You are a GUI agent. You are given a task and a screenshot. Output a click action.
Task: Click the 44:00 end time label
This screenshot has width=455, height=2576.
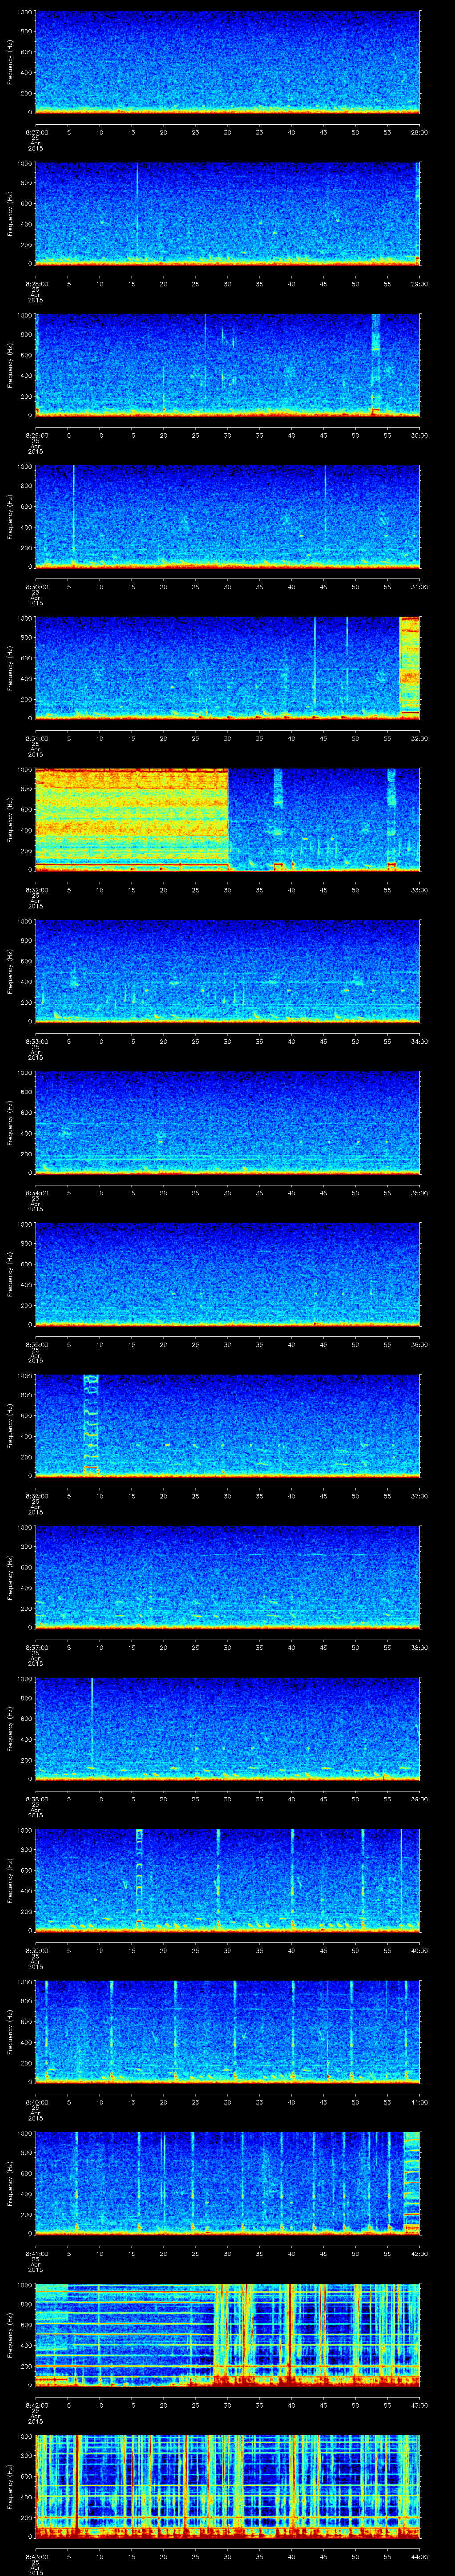[x=420, y=2556]
